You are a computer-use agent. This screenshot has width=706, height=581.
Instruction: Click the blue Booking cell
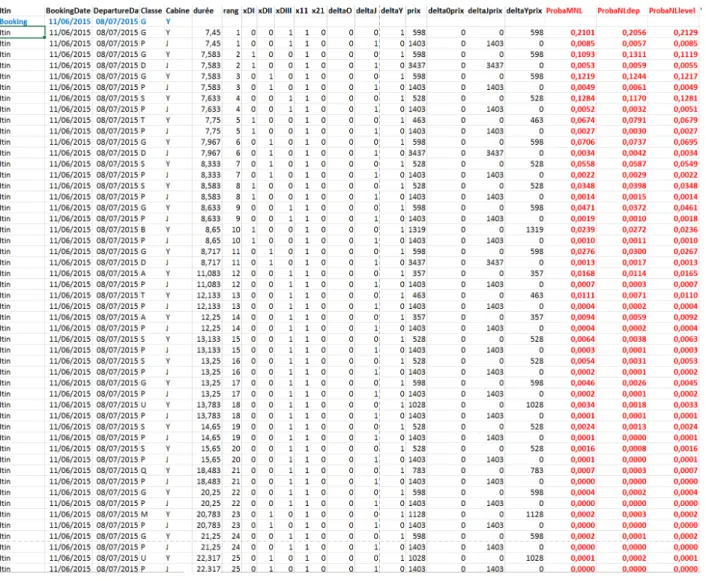tap(14, 21)
